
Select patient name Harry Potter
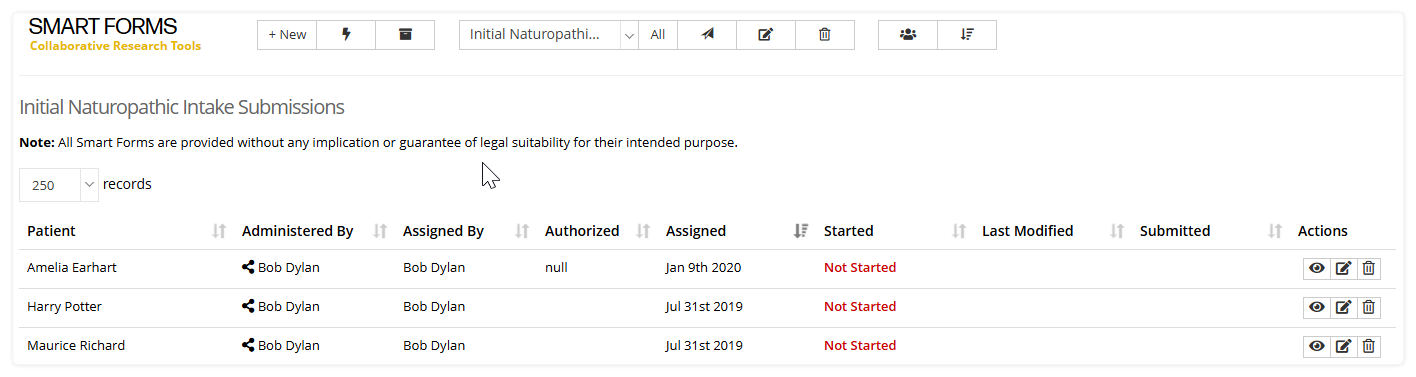(64, 307)
